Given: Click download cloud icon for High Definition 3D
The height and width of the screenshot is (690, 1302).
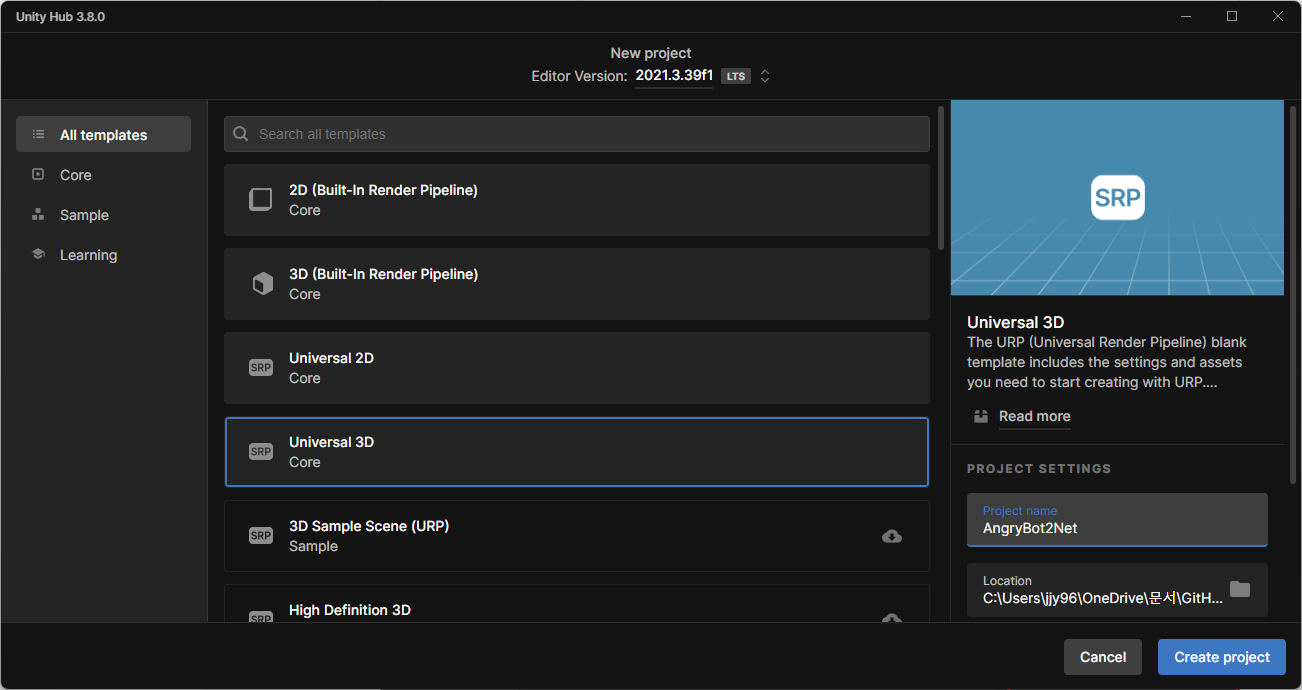Looking at the screenshot, I should (x=892, y=619).
